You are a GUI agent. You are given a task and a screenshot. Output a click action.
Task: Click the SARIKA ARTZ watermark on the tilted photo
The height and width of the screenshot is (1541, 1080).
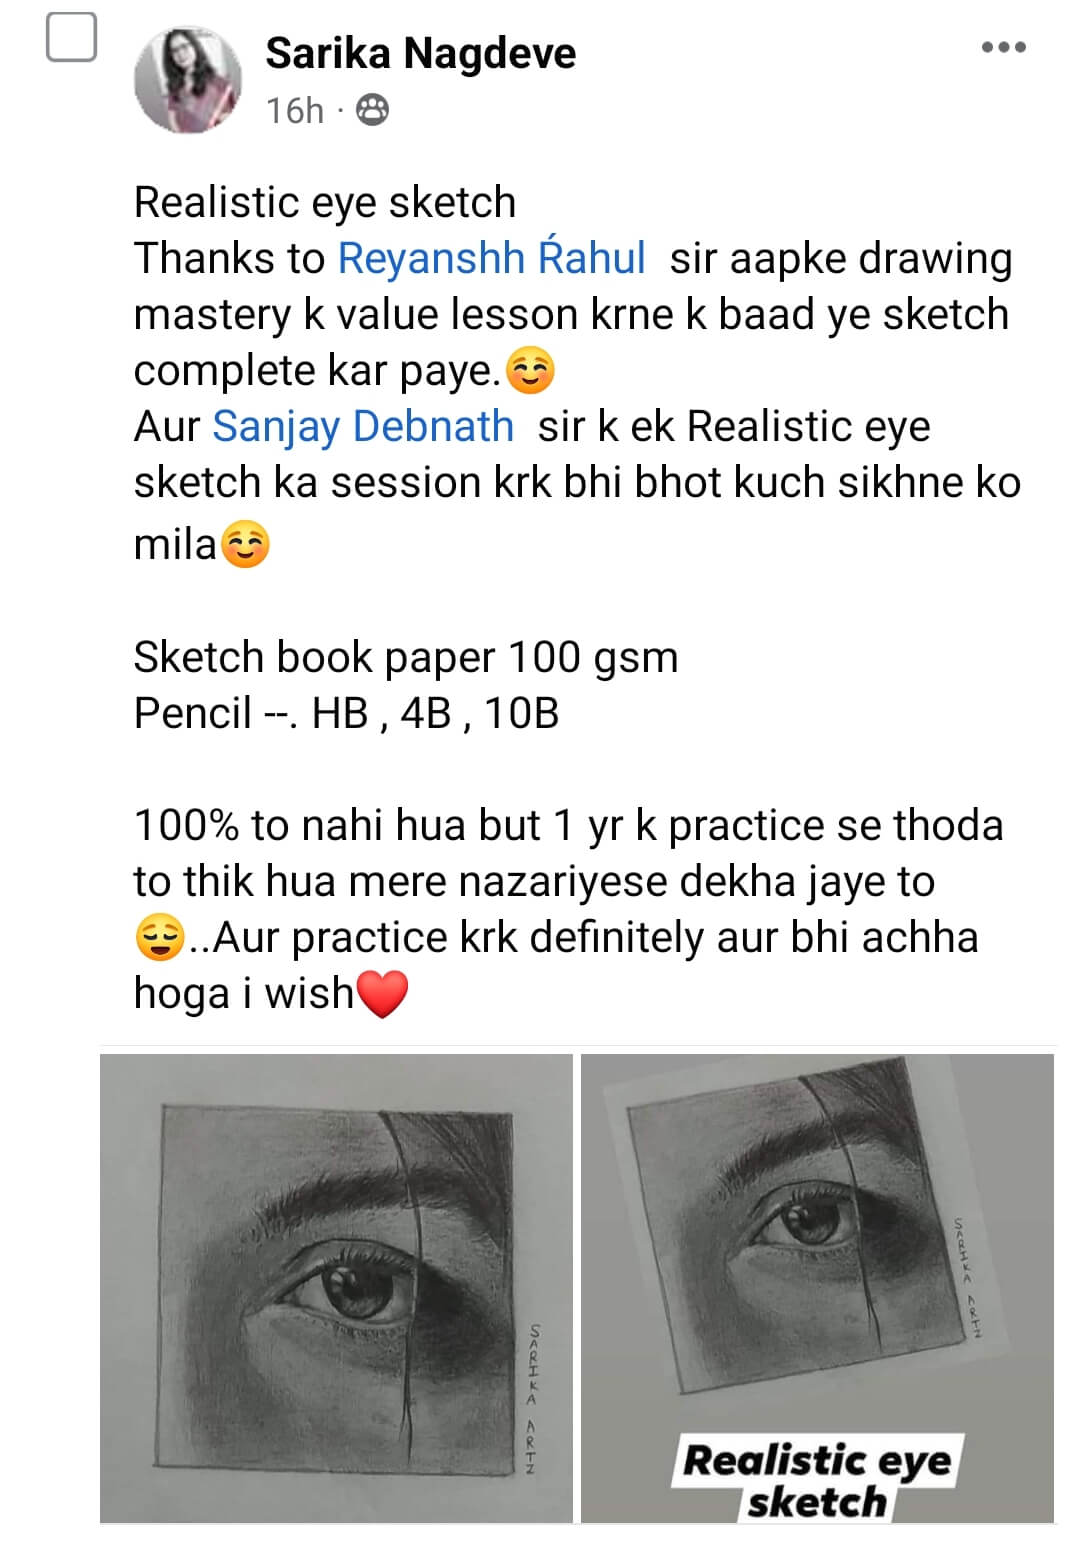(966, 1277)
